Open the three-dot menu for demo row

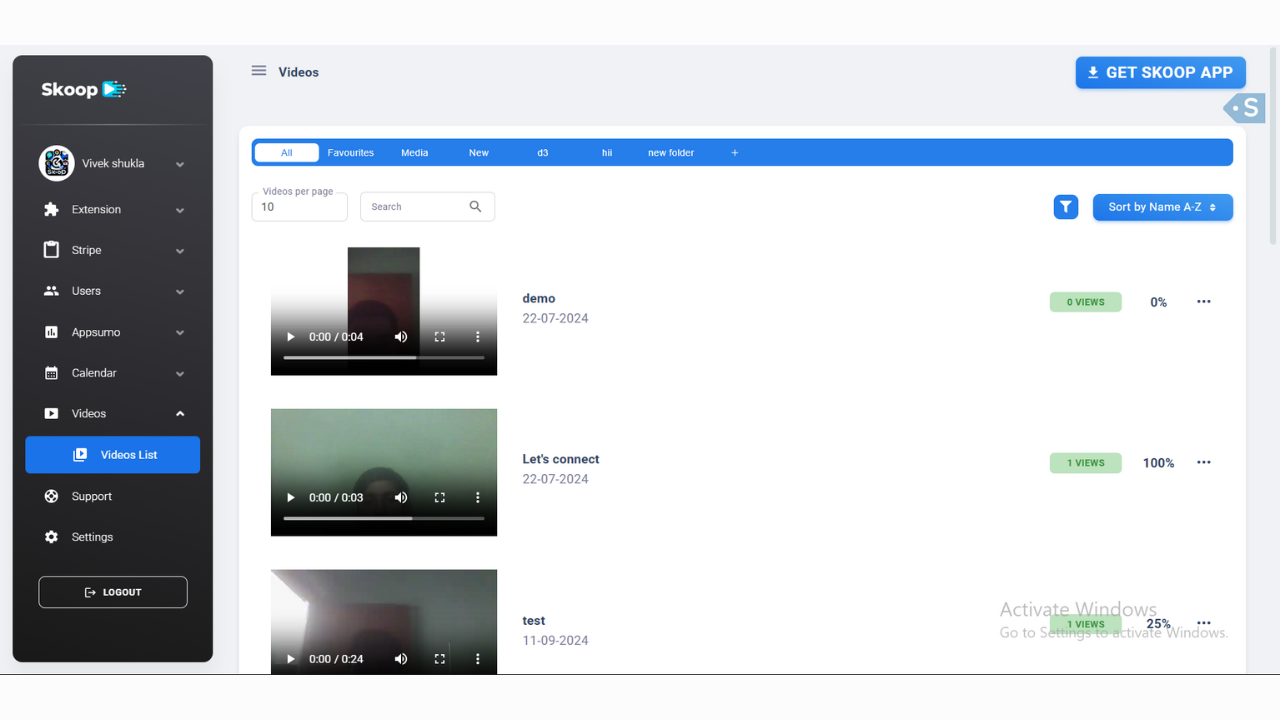click(1204, 302)
